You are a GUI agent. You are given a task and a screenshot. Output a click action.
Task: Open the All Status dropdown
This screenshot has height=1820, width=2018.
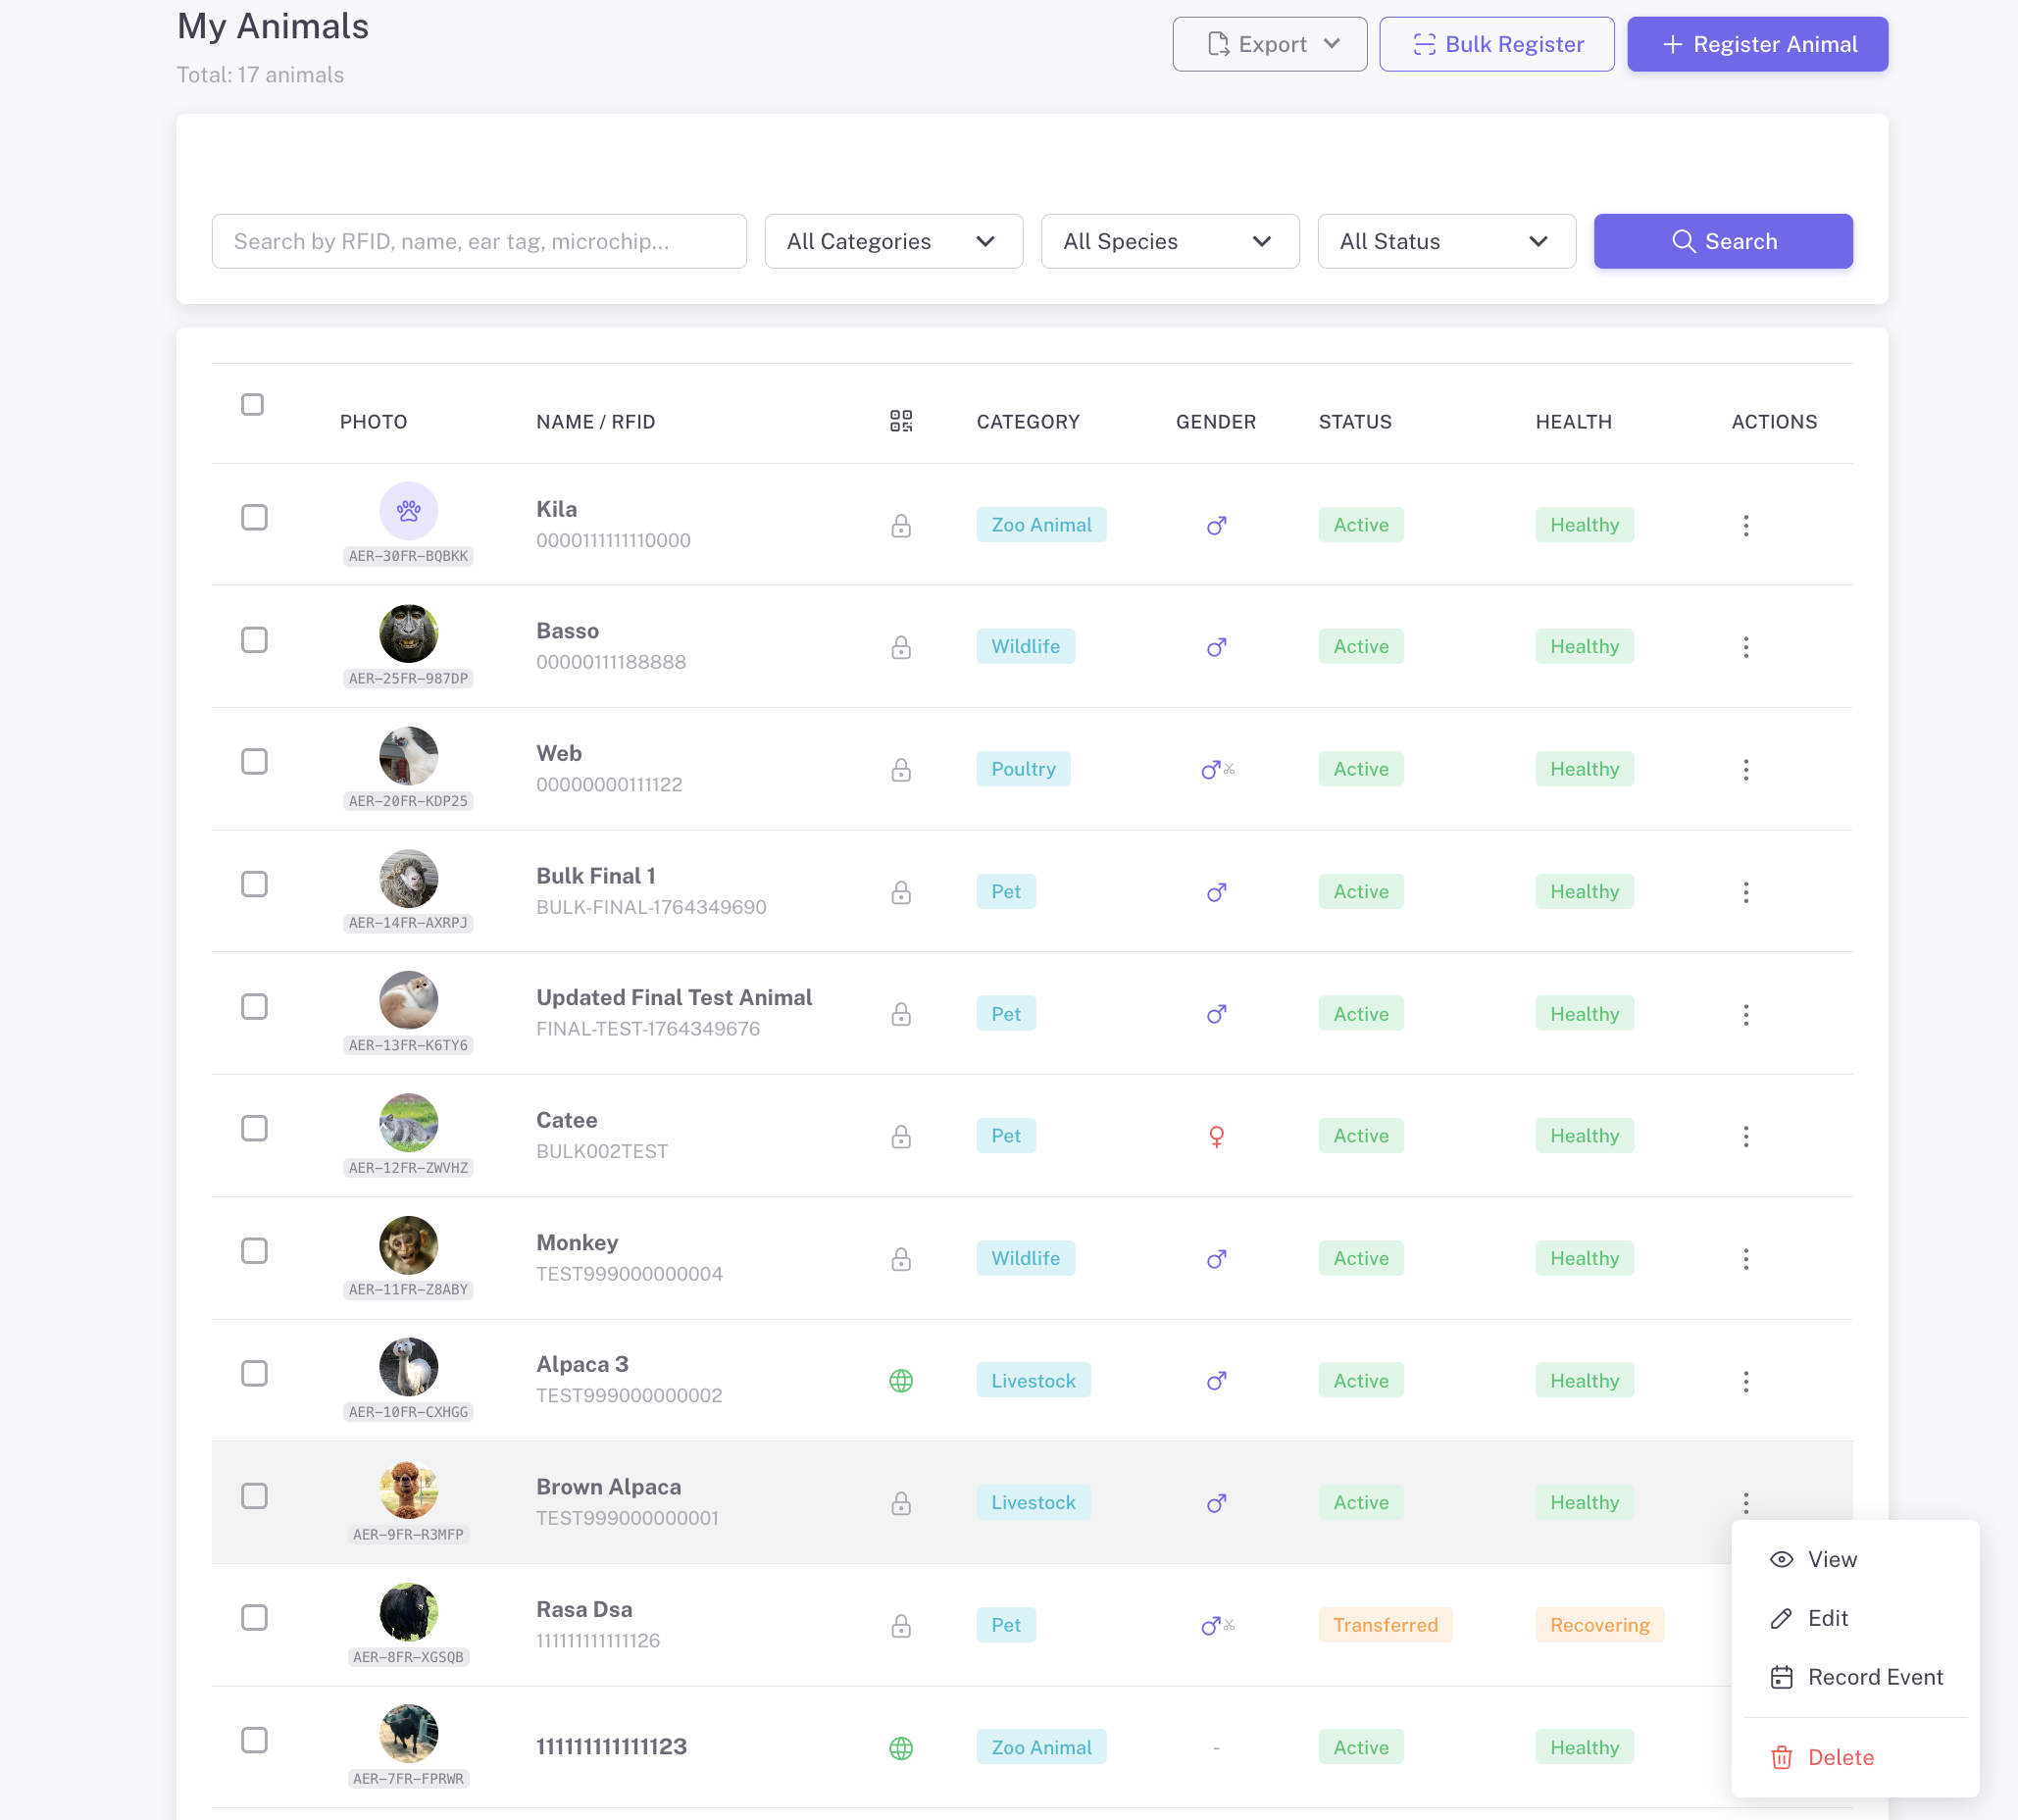[x=1445, y=241]
